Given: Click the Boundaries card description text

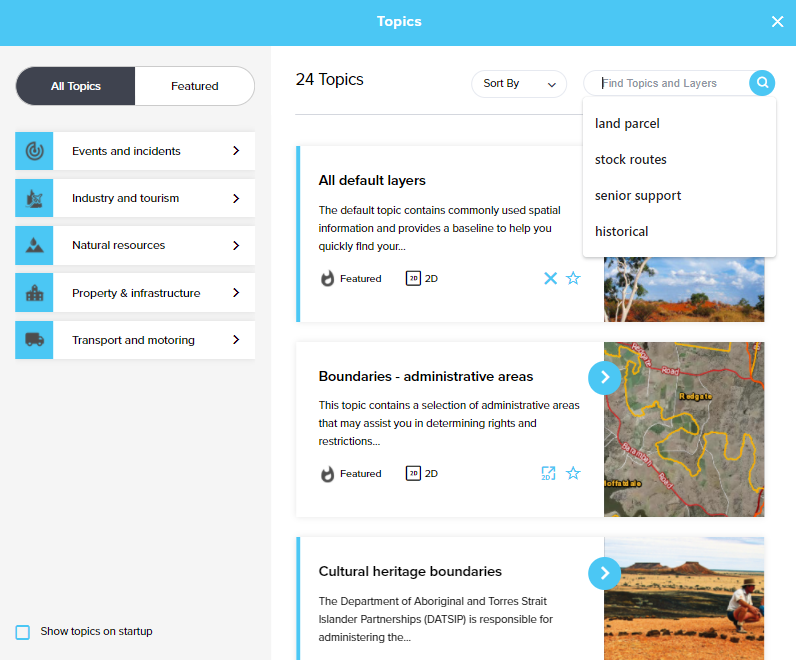Looking at the screenshot, I should [449, 423].
